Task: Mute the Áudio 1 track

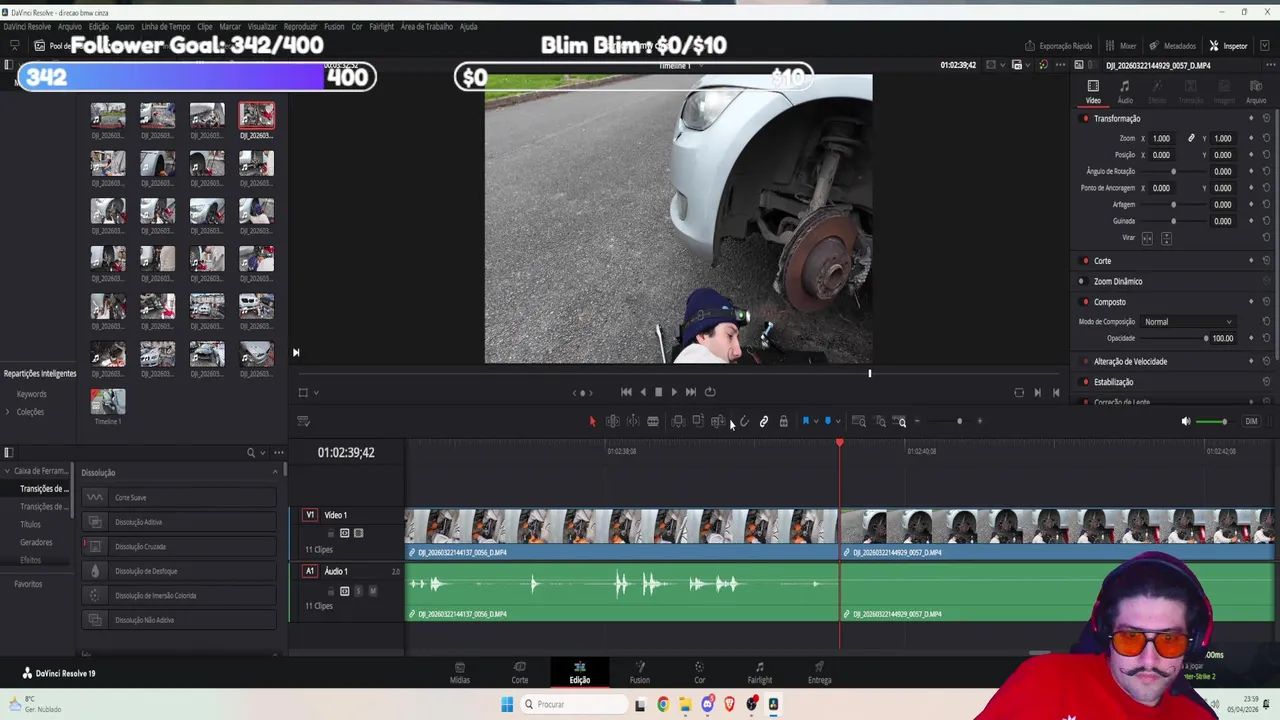Action: [373, 591]
